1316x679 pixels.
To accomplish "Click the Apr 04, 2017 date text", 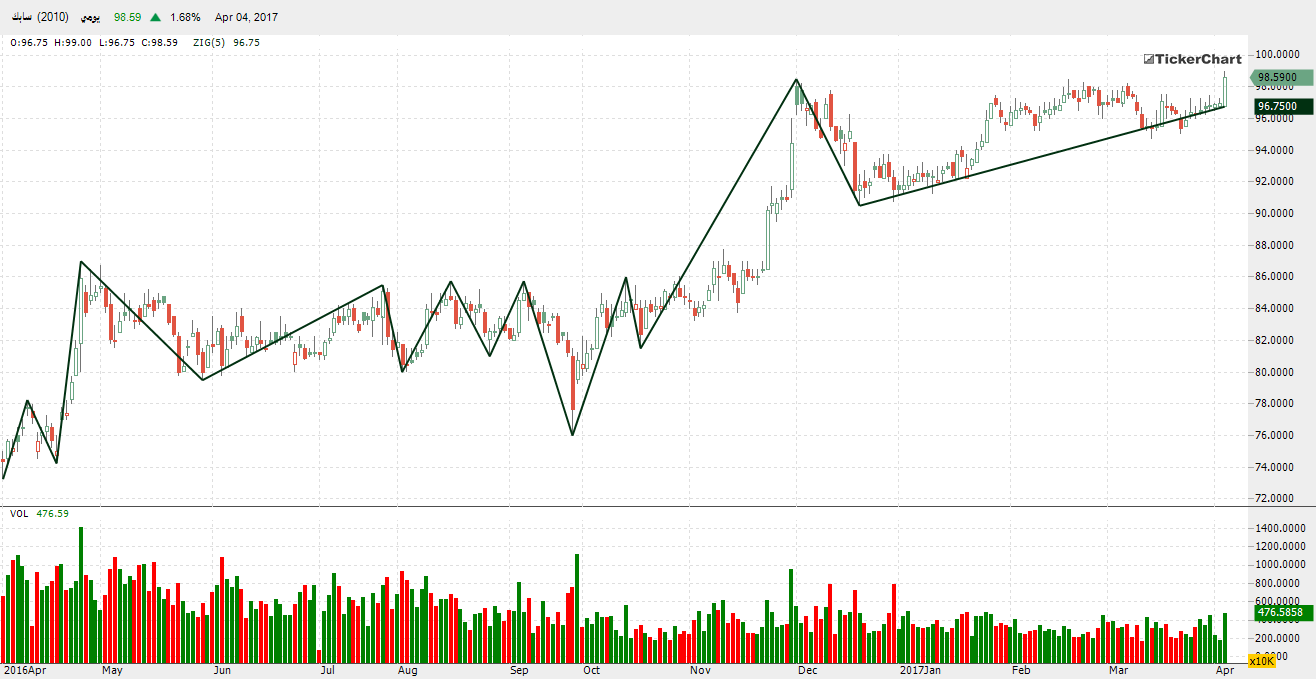I will pyautogui.click(x=246, y=18).
